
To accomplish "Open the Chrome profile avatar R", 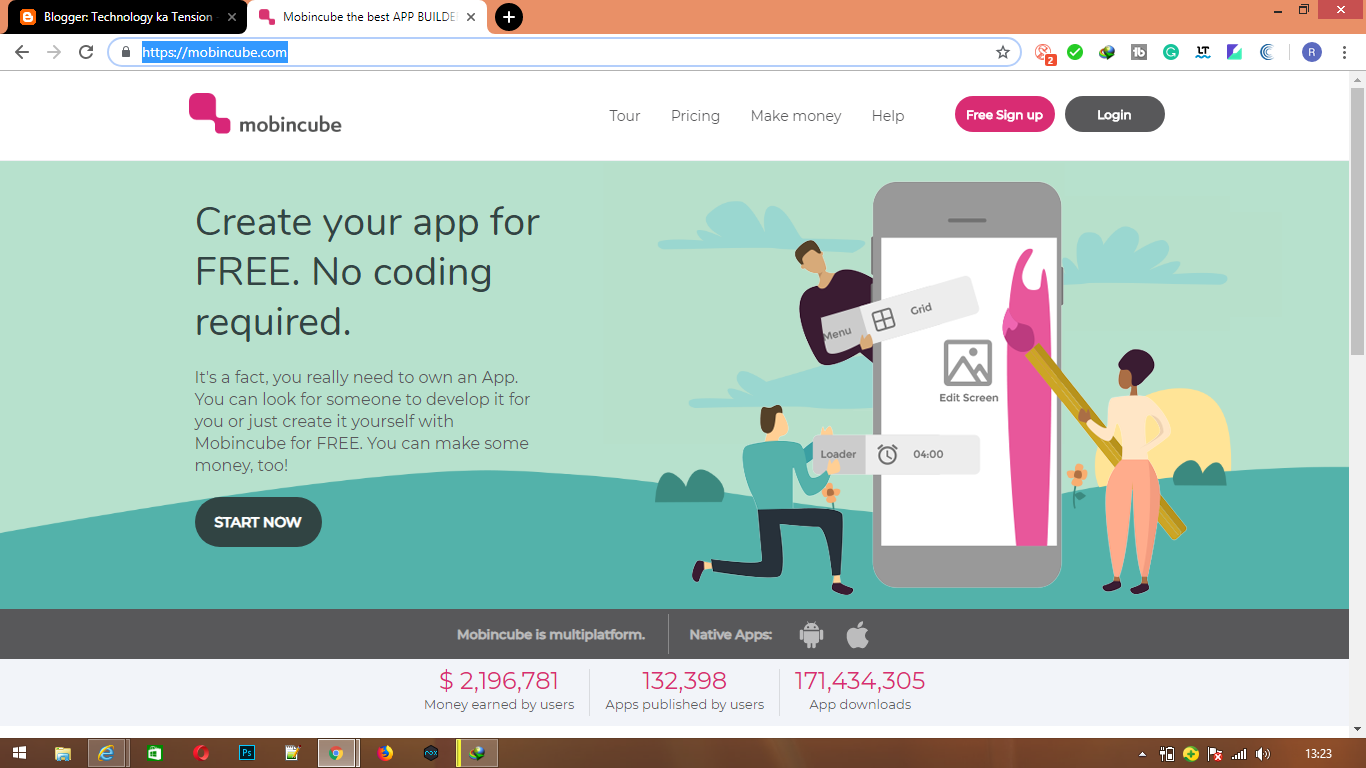I will [x=1311, y=52].
